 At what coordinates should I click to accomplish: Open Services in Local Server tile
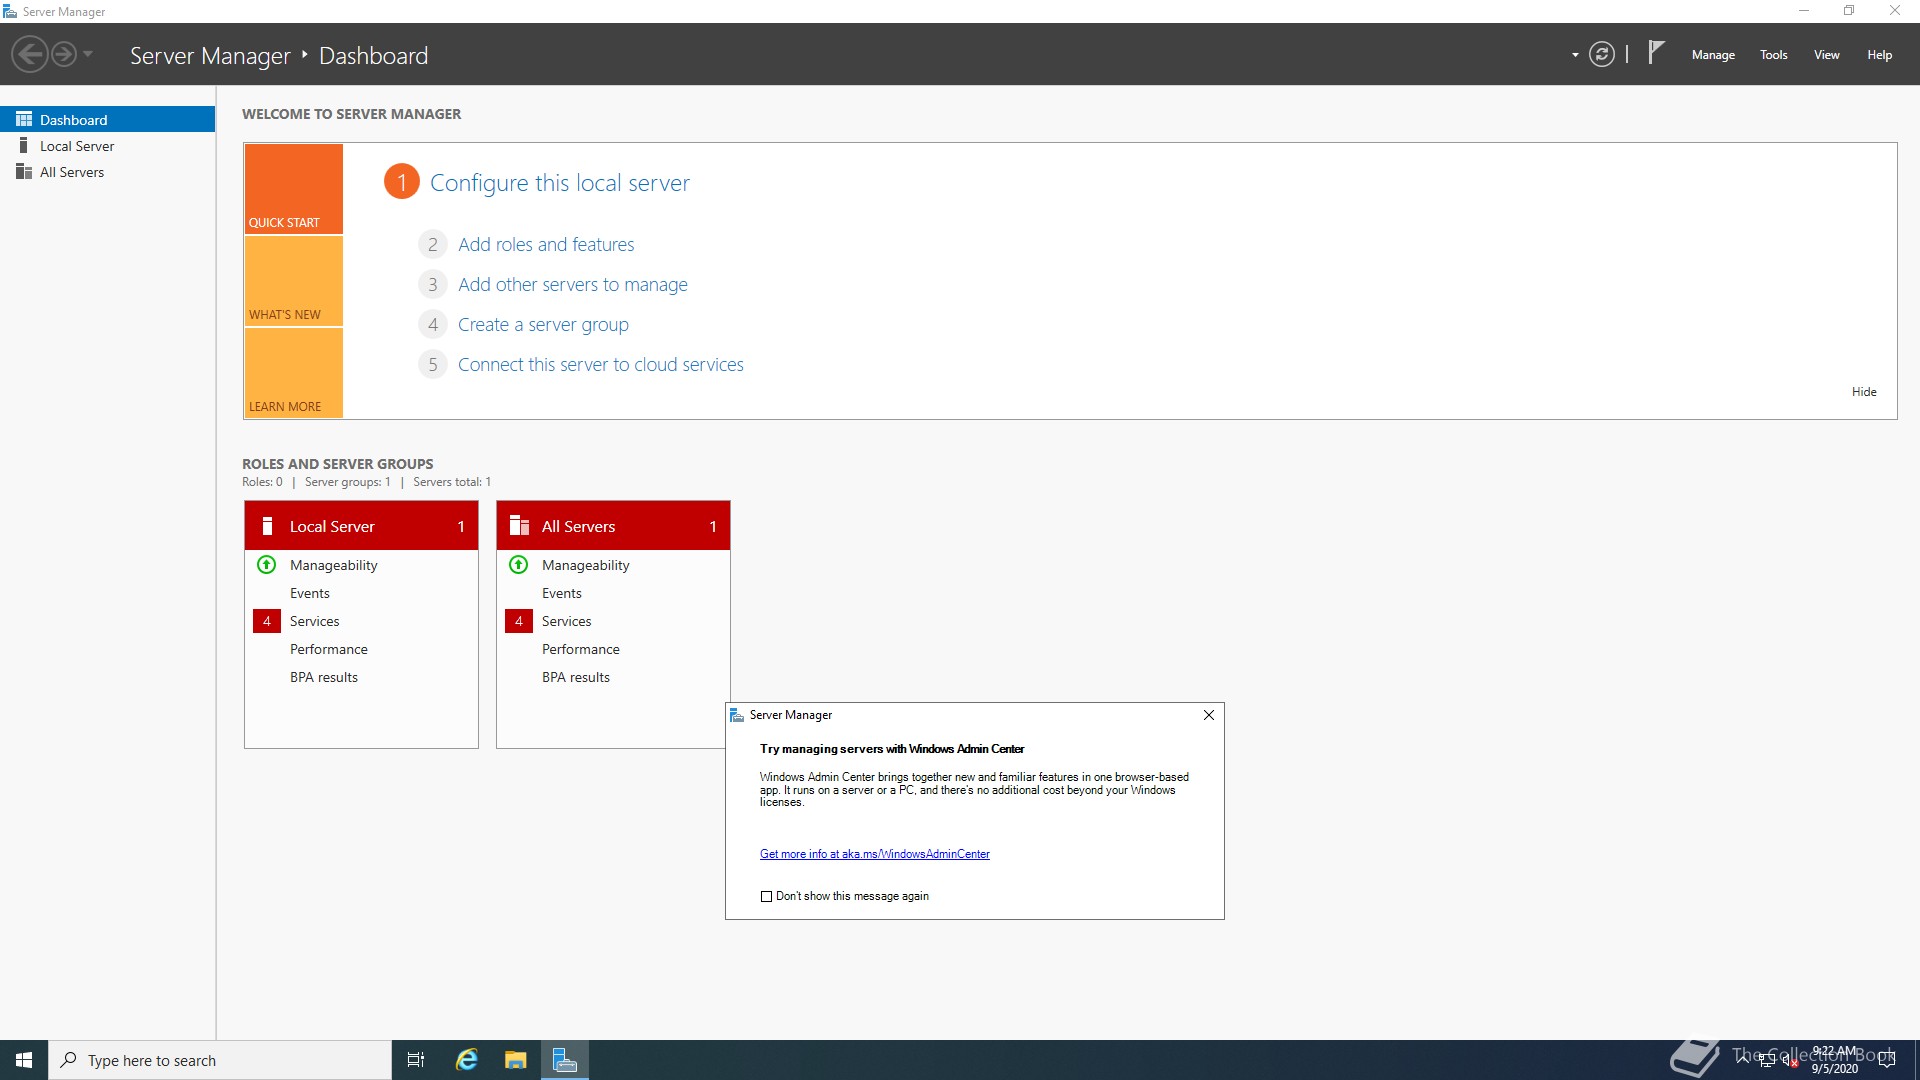click(315, 621)
